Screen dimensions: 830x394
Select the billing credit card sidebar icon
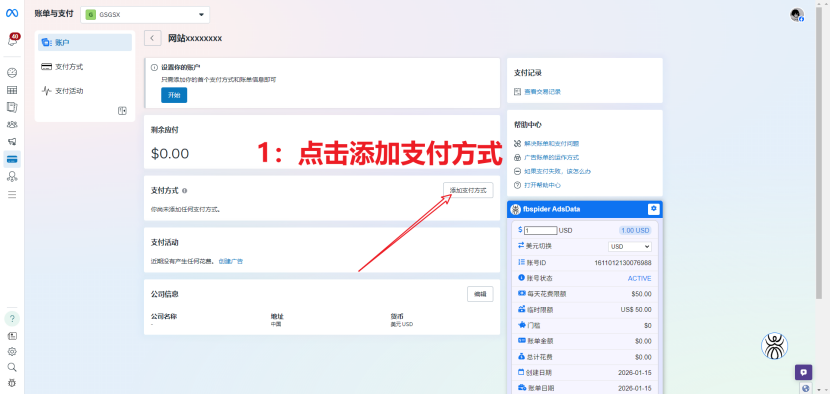coord(12,159)
